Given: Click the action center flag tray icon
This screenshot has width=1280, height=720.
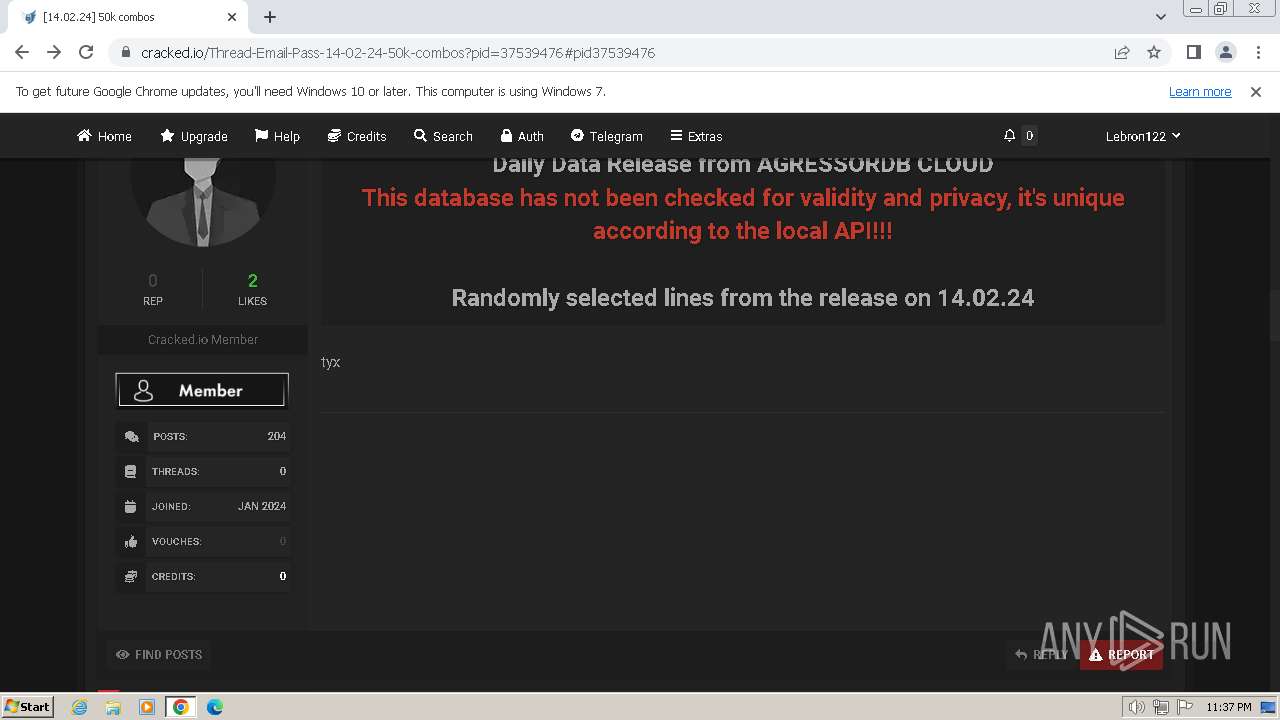Looking at the screenshot, I should 1185,707.
